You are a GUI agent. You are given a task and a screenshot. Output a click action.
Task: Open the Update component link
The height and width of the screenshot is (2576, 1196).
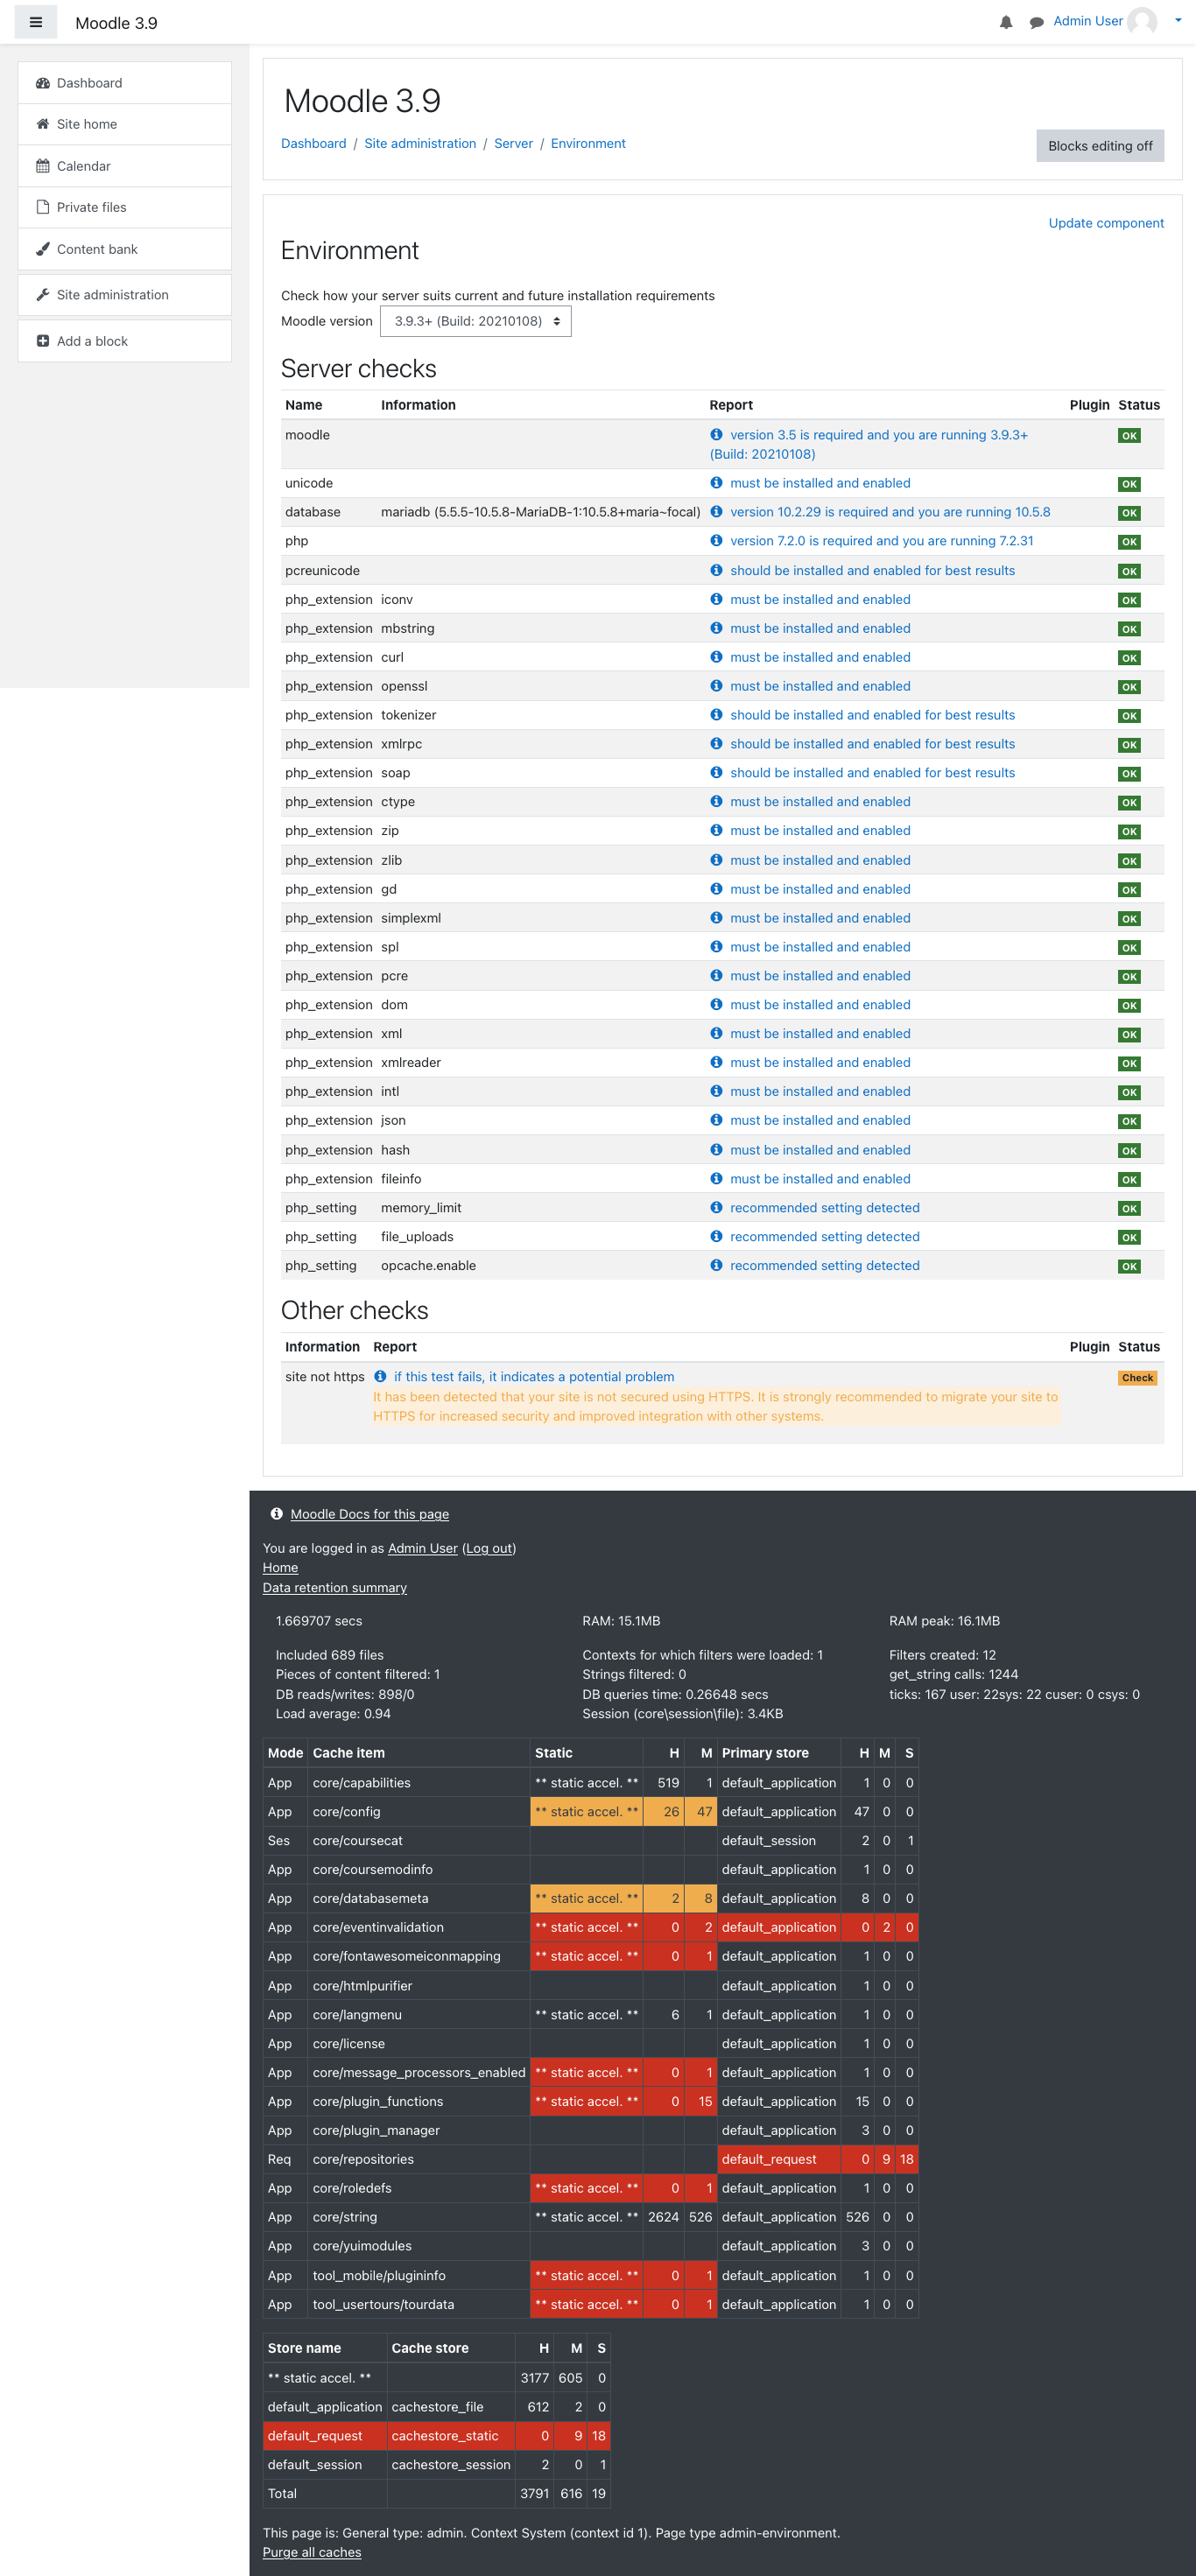[1106, 223]
